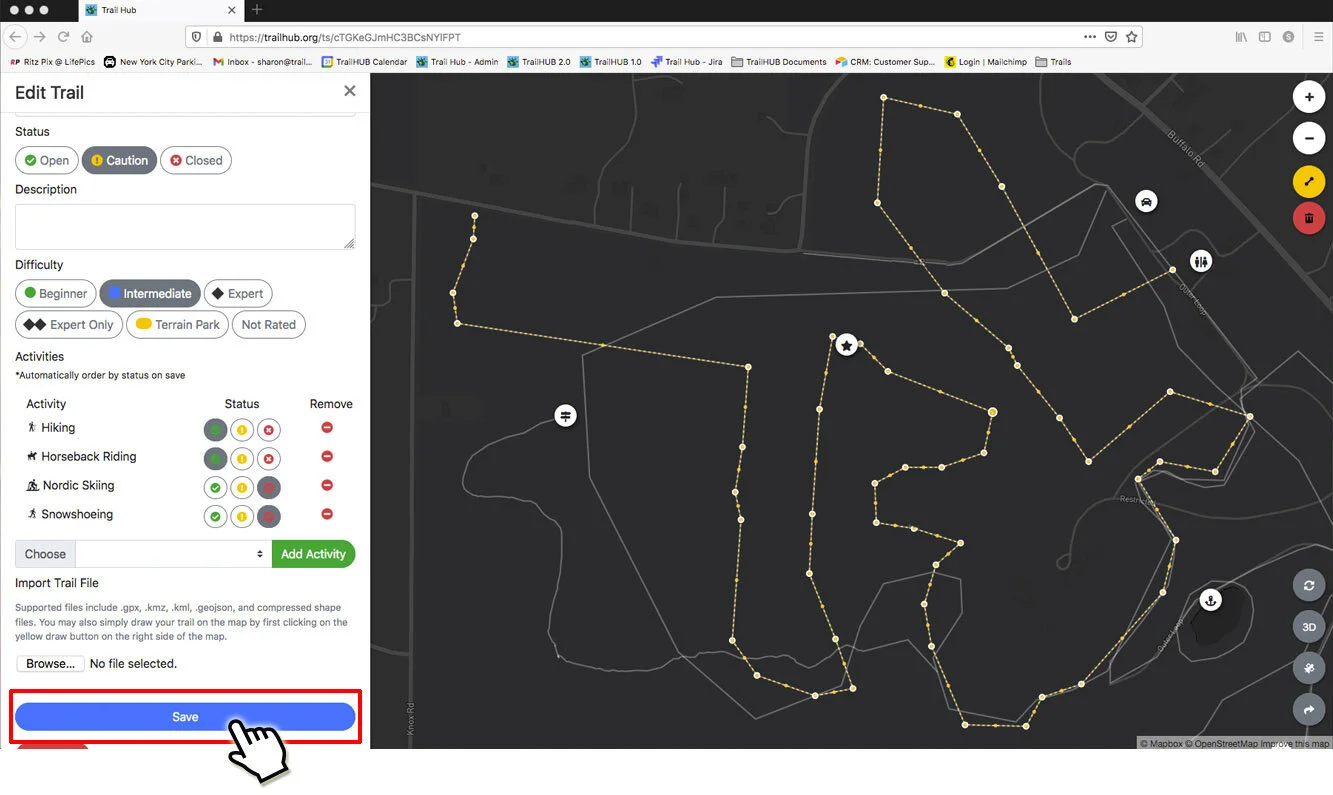Open the TrailHUB Calendar bookmark

(x=364, y=62)
